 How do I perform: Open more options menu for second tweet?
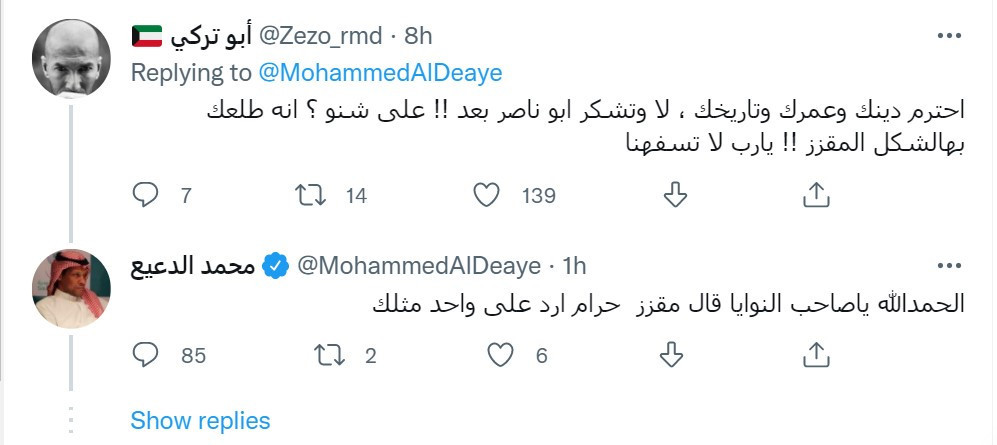click(949, 266)
